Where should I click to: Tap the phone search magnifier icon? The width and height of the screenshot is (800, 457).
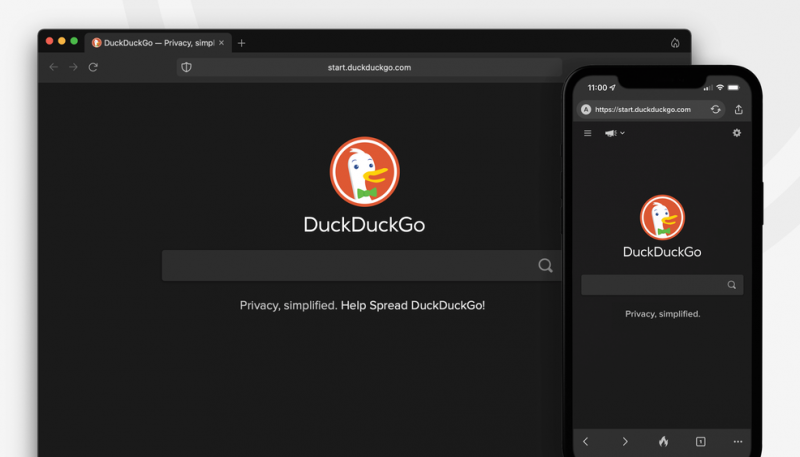[x=731, y=285]
